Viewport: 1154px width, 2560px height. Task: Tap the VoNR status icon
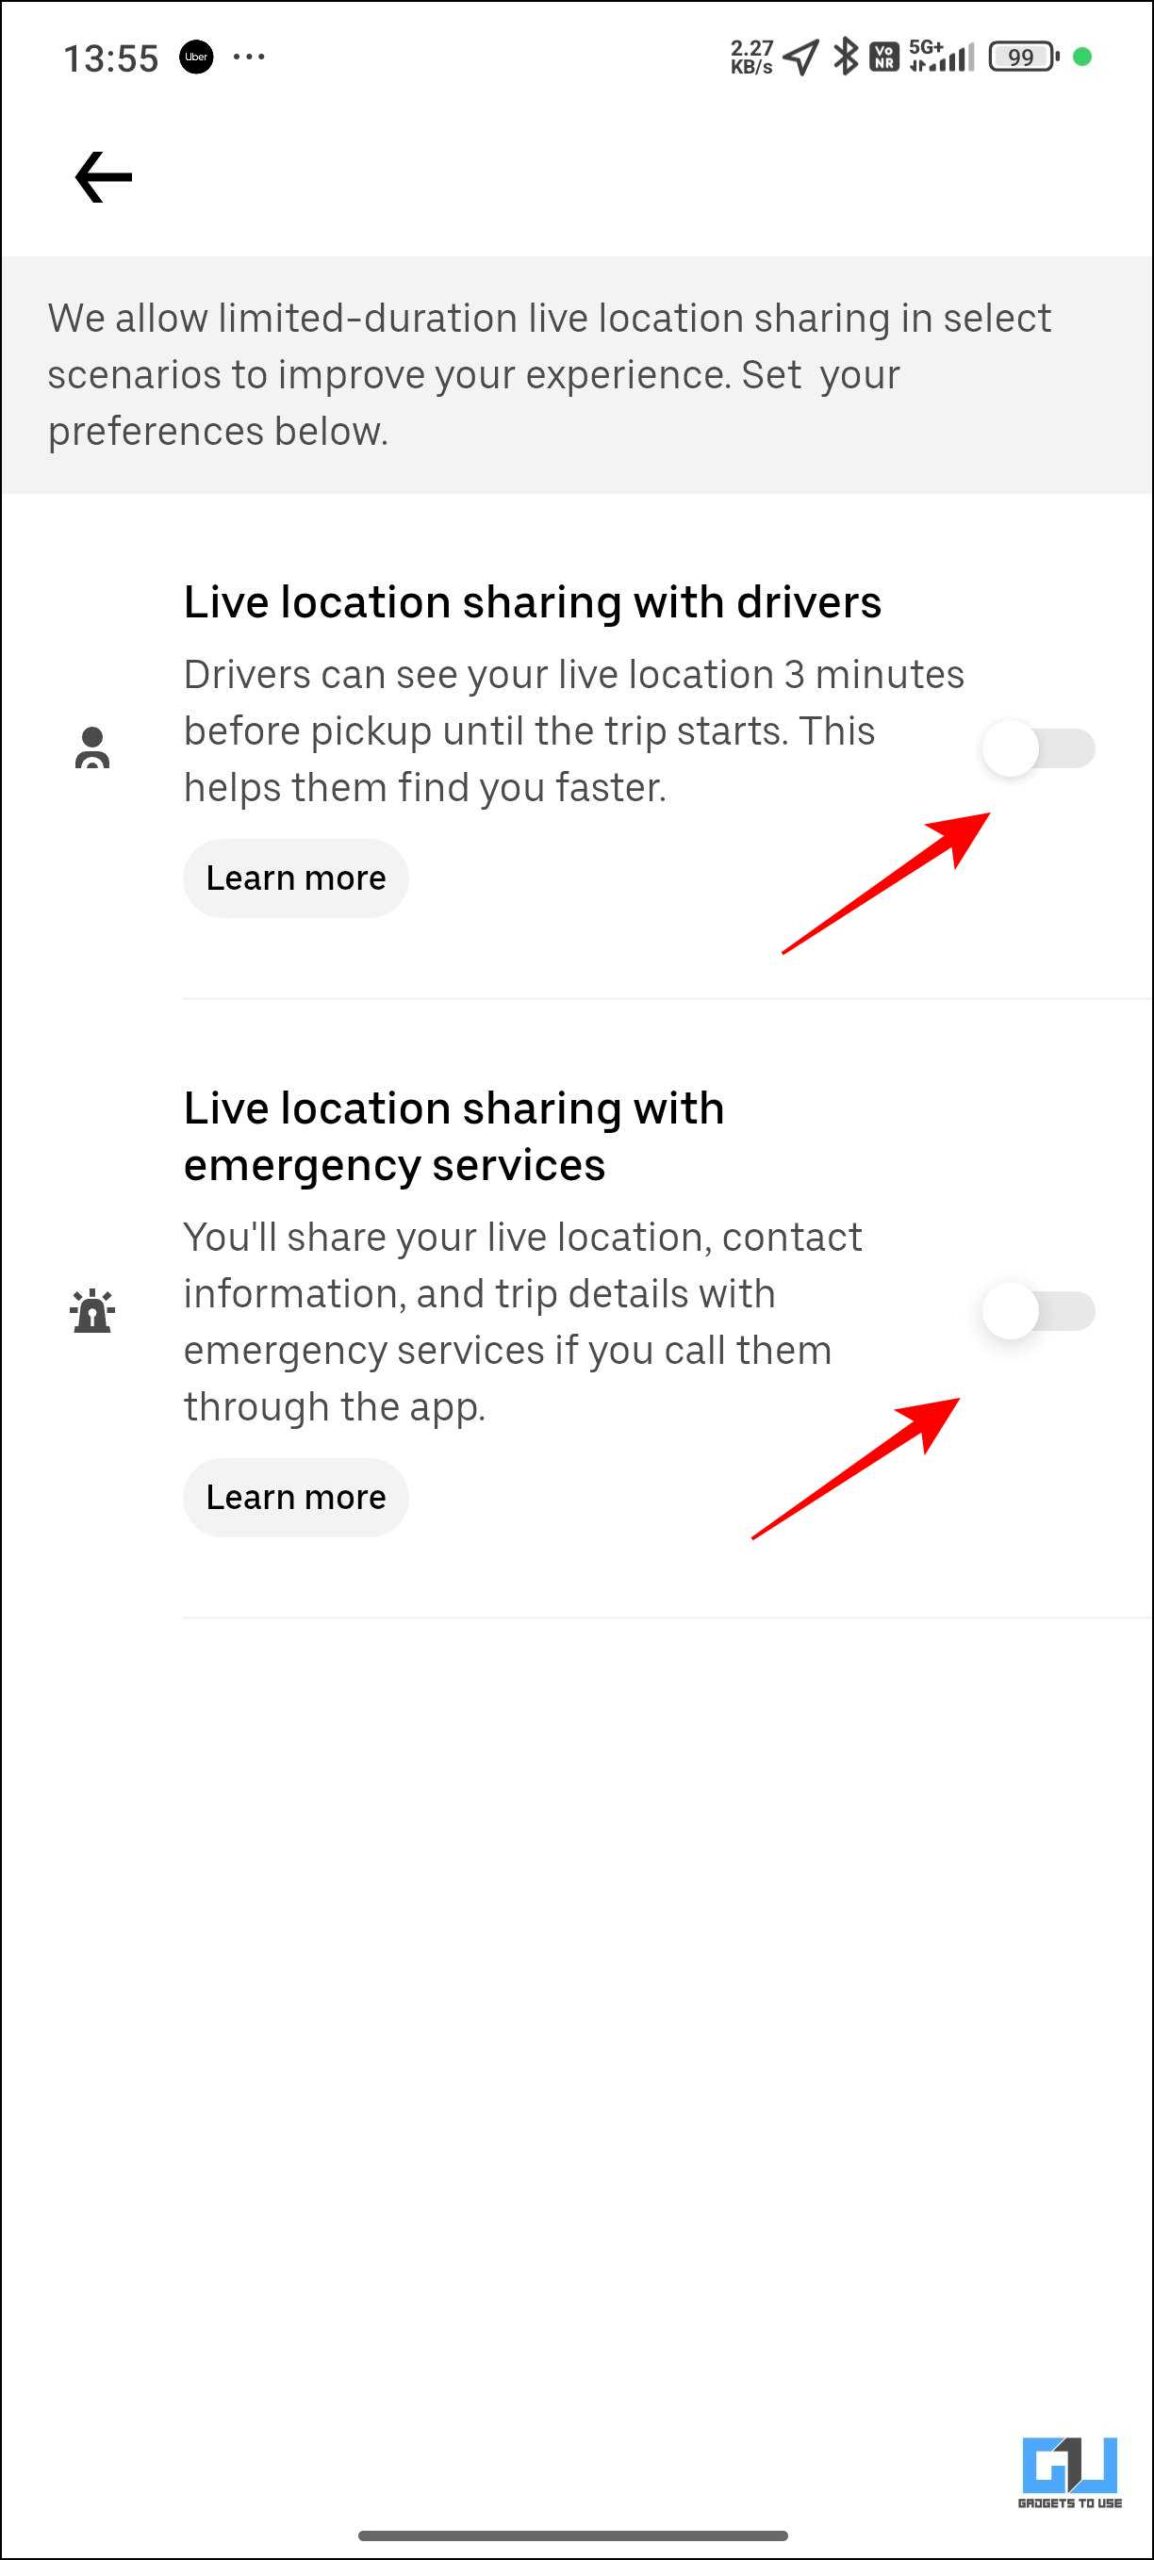pos(884,57)
